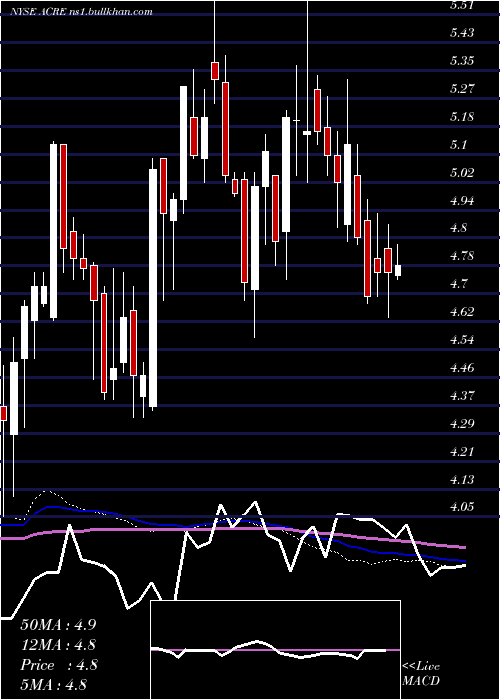
Task: Click the <<Live MACD label
Action: [x=421, y=674]
